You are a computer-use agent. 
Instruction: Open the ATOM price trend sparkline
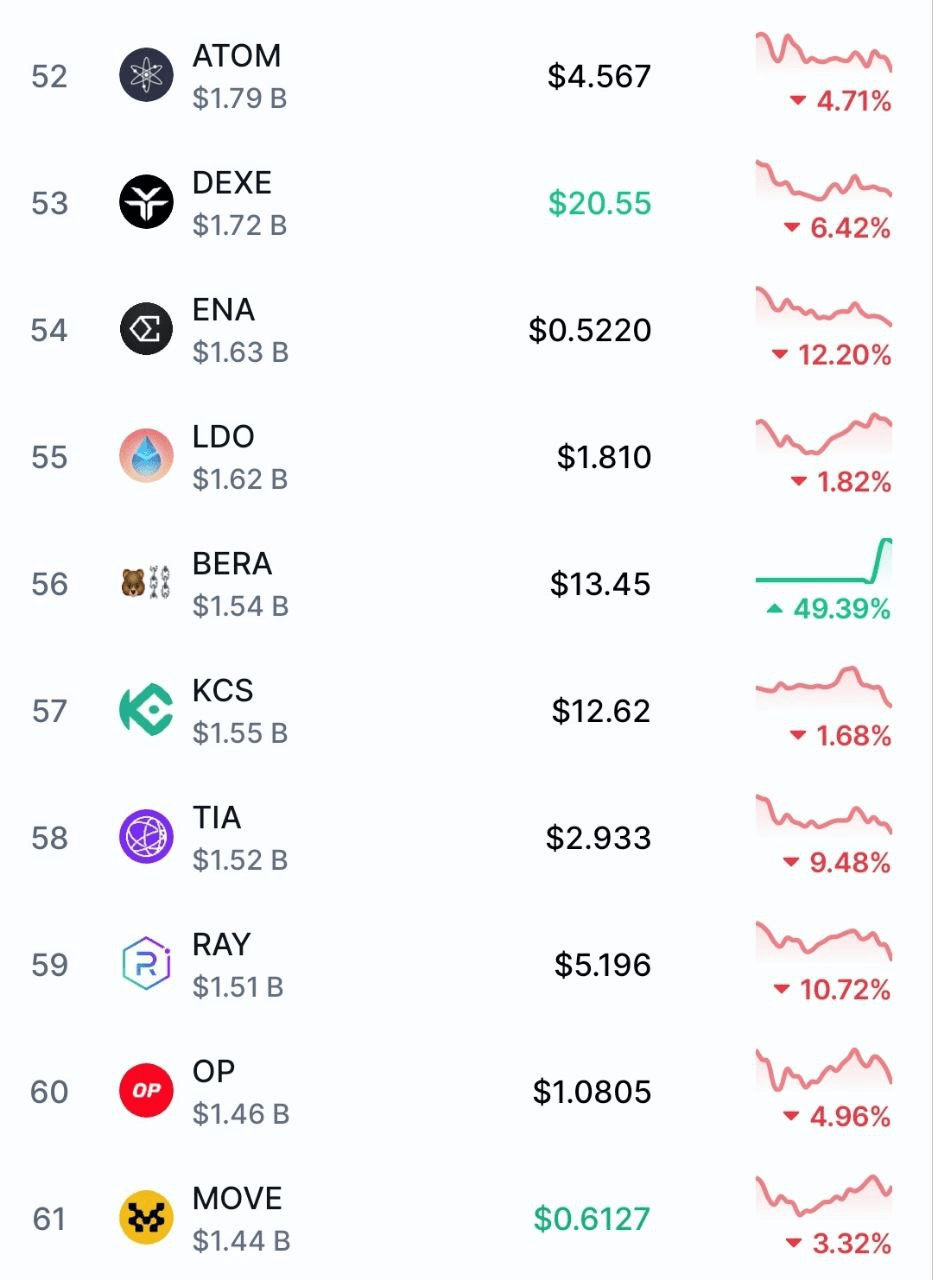click(824, 53)
